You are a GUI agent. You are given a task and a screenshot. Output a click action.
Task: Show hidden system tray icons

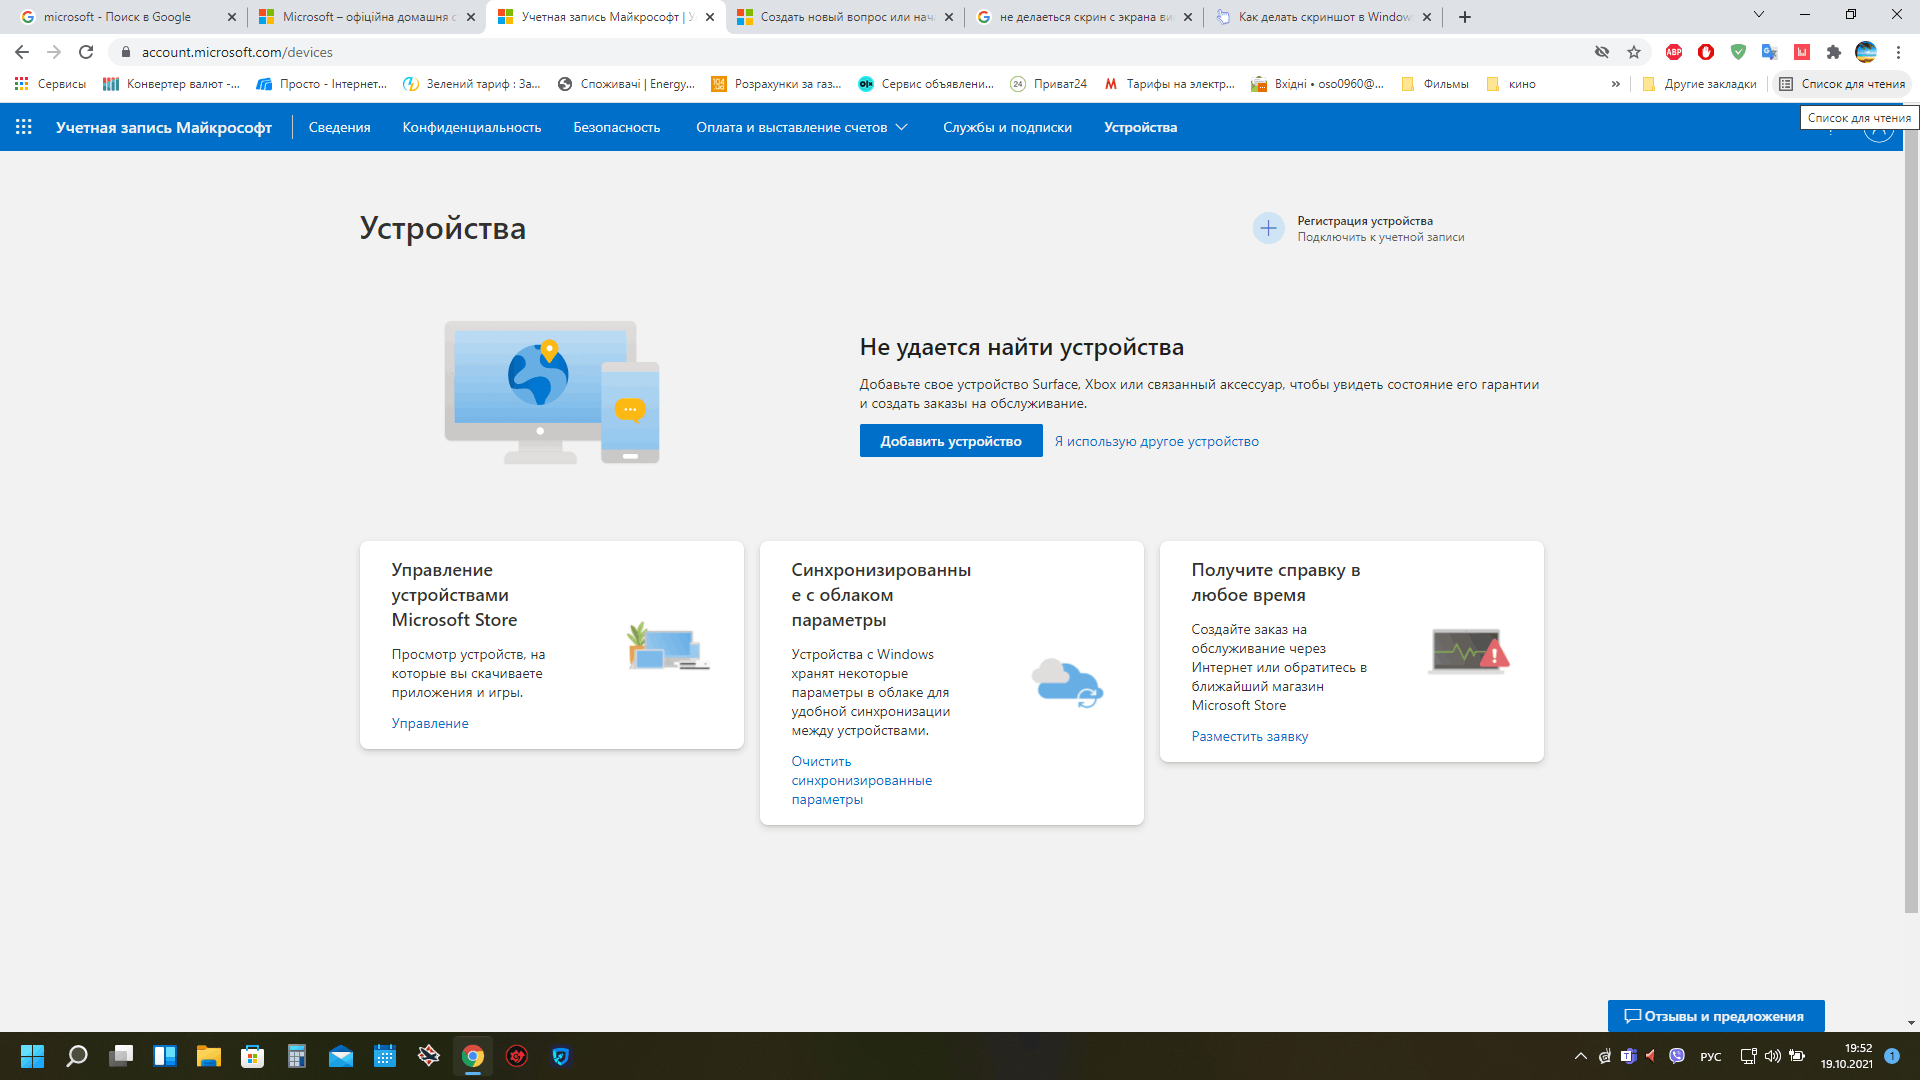1581,1056
